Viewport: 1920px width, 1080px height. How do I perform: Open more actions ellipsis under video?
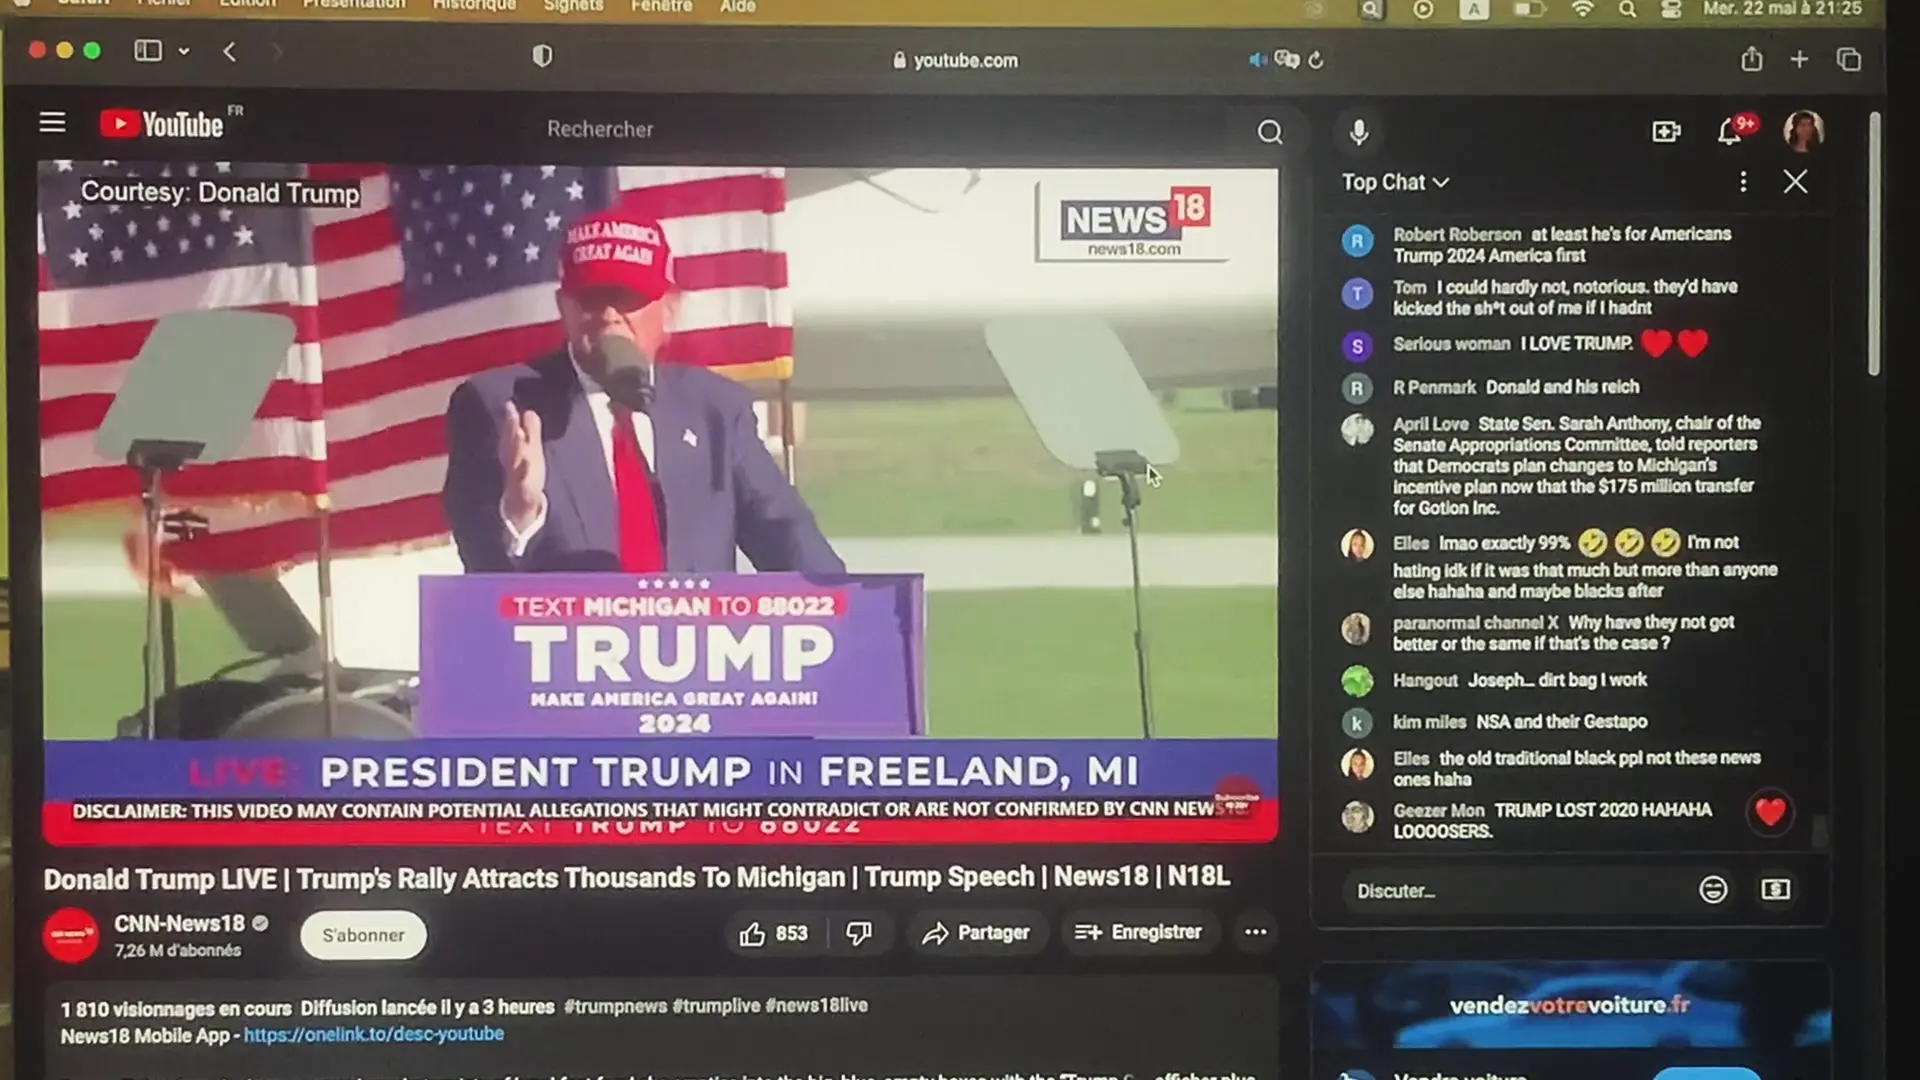point(1255,932)
